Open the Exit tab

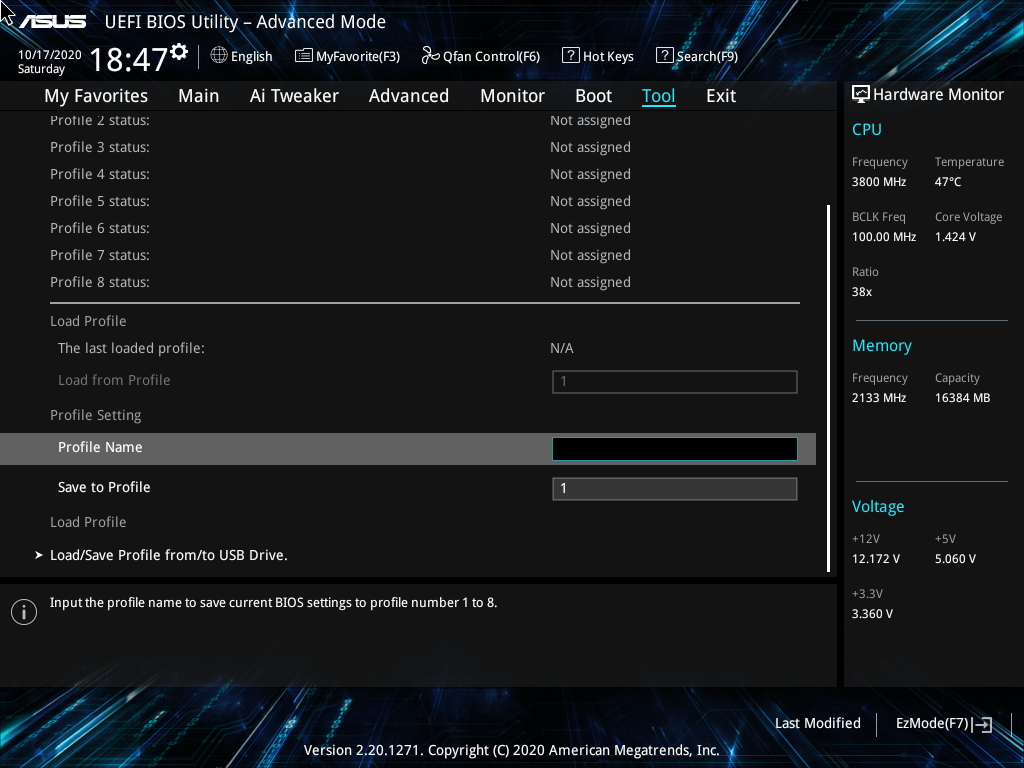click(721, 96)
